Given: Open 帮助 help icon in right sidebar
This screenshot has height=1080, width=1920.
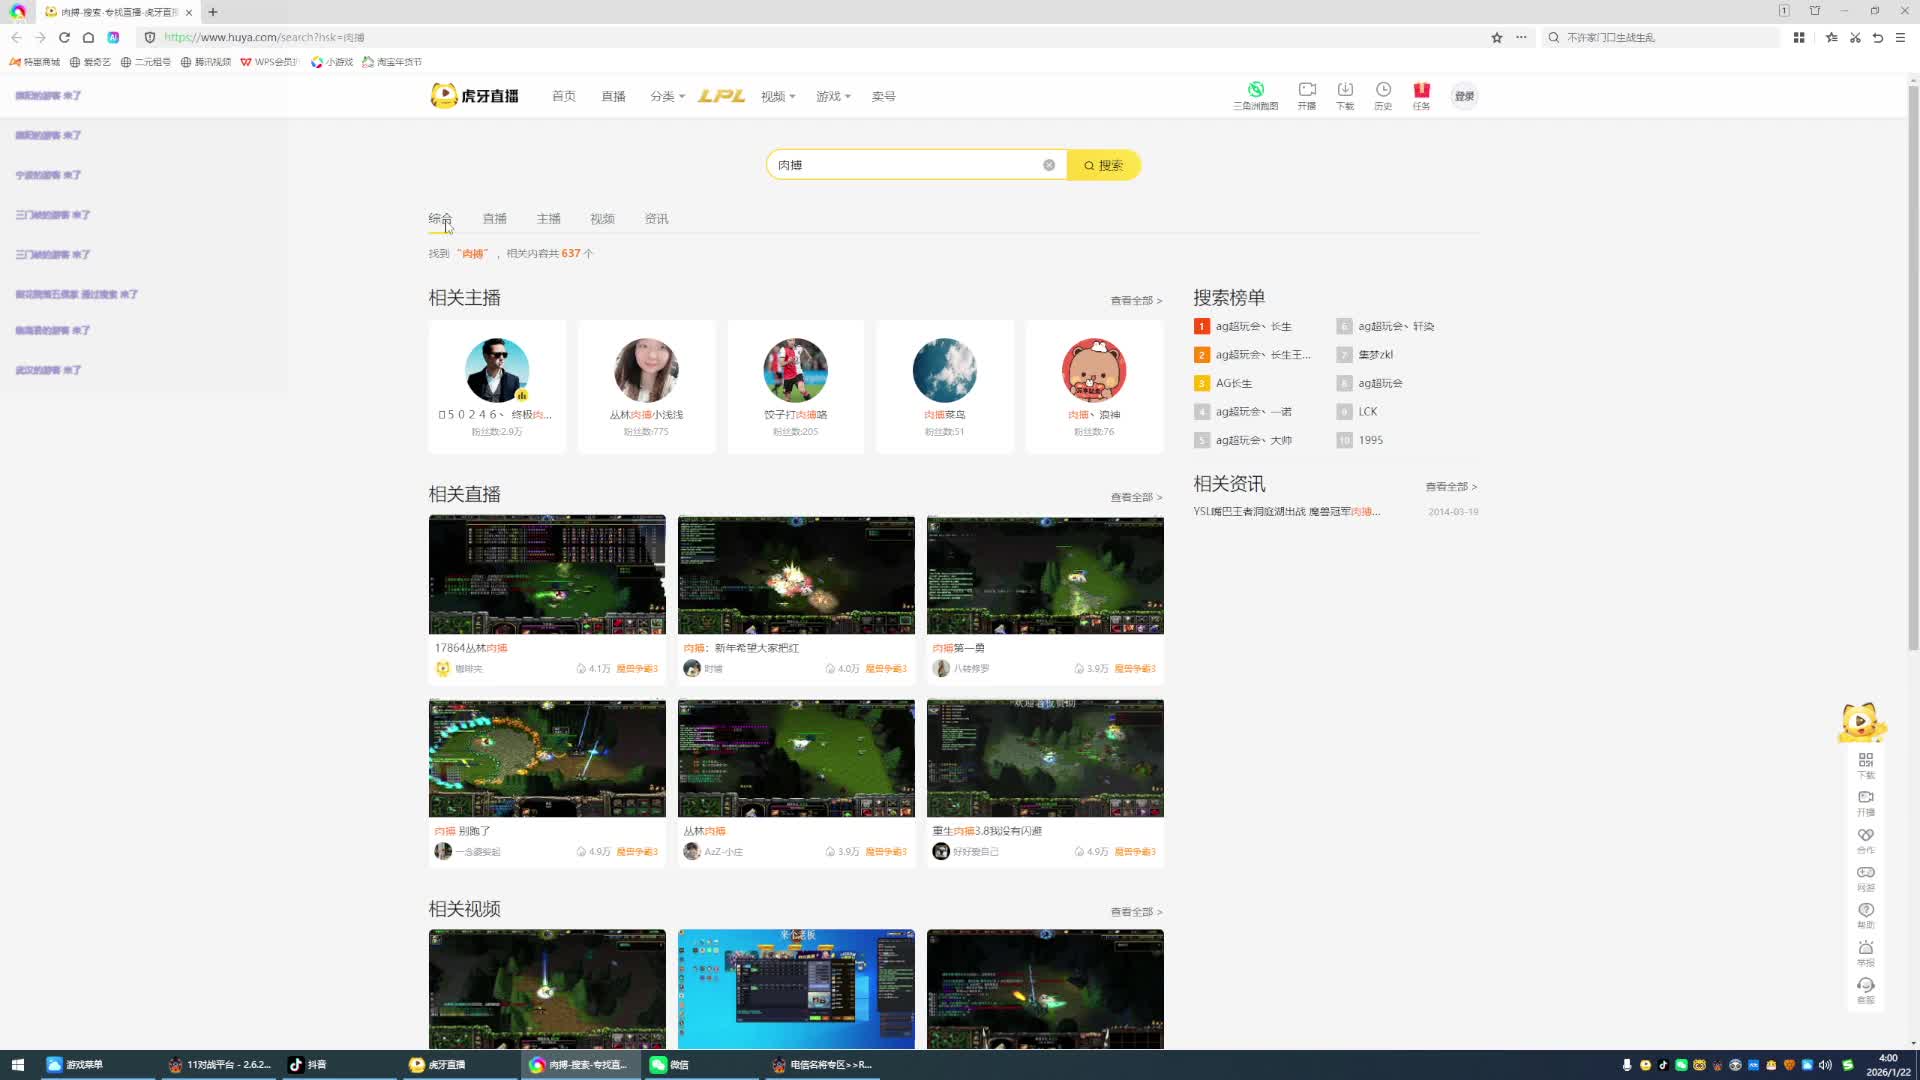Looking at the screenshot, I should (1866, 911).
